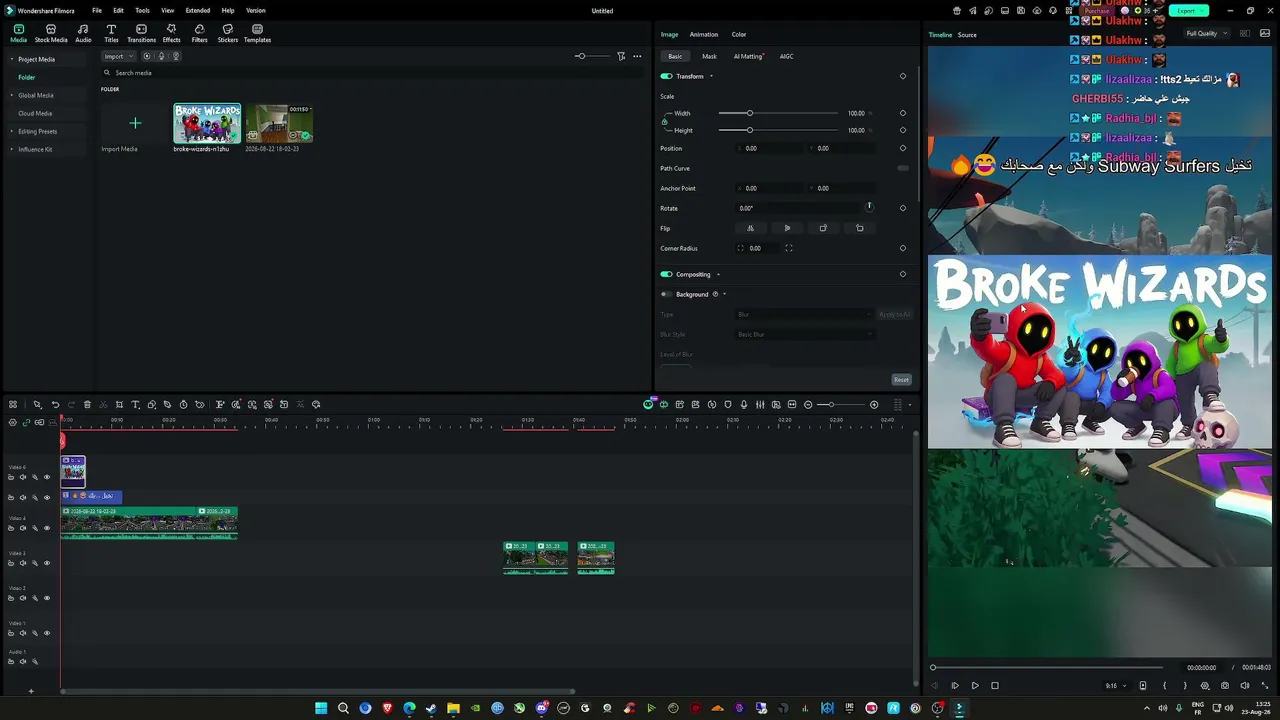Open the preview volume control
The image size is (1280, 720).
(1245, 686)
